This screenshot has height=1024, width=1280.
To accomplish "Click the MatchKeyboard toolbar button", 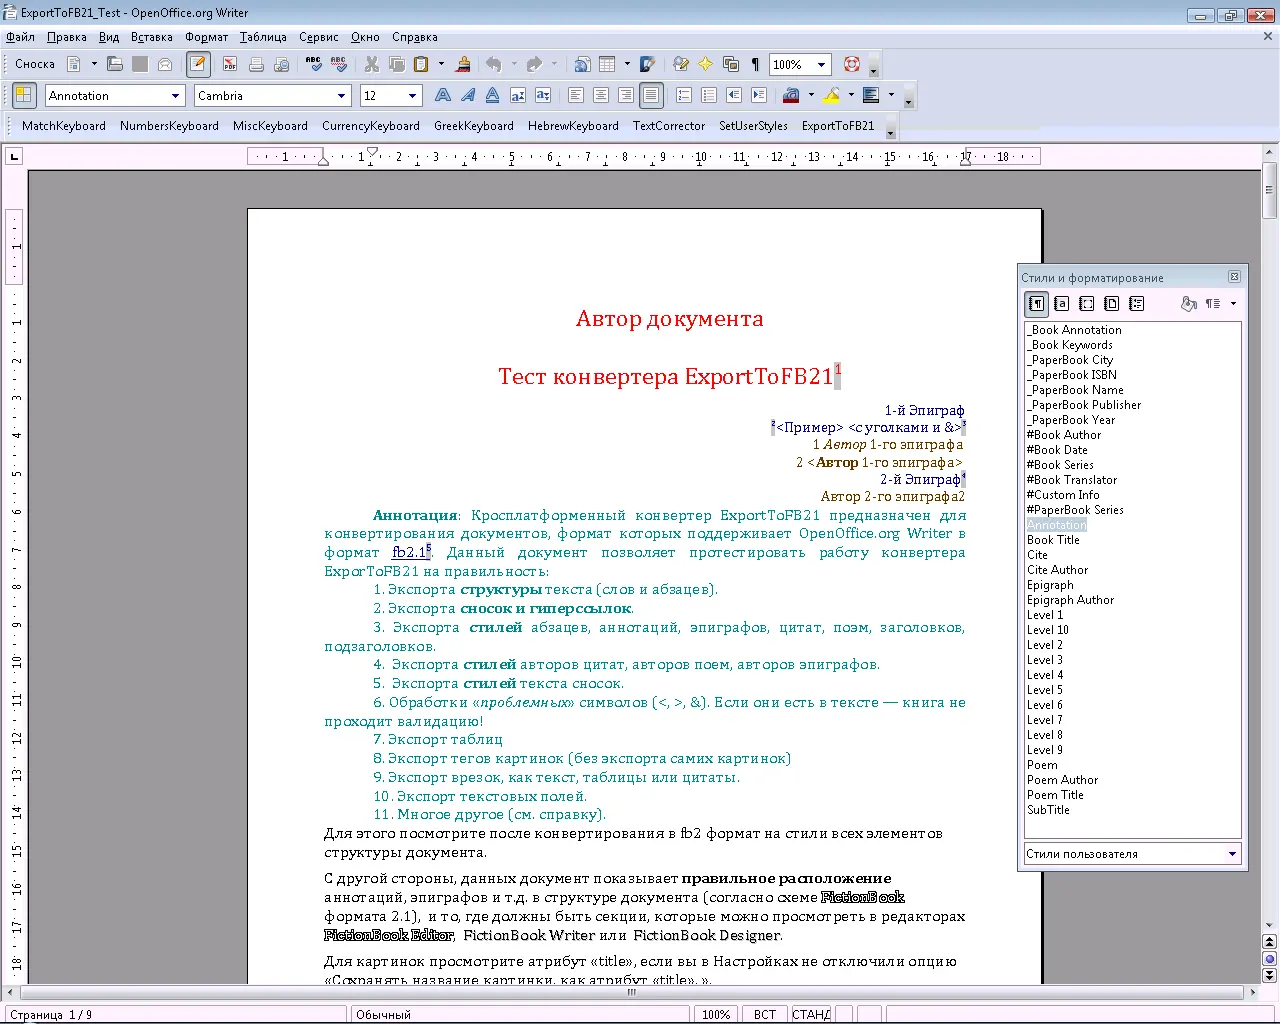I will (64, 126).
